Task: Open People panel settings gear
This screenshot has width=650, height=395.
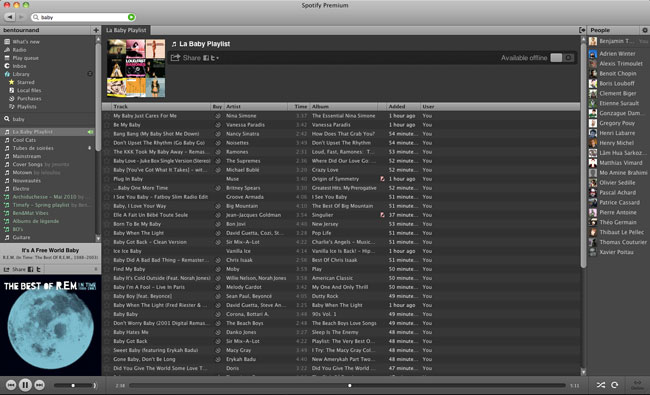Action: 645,30
